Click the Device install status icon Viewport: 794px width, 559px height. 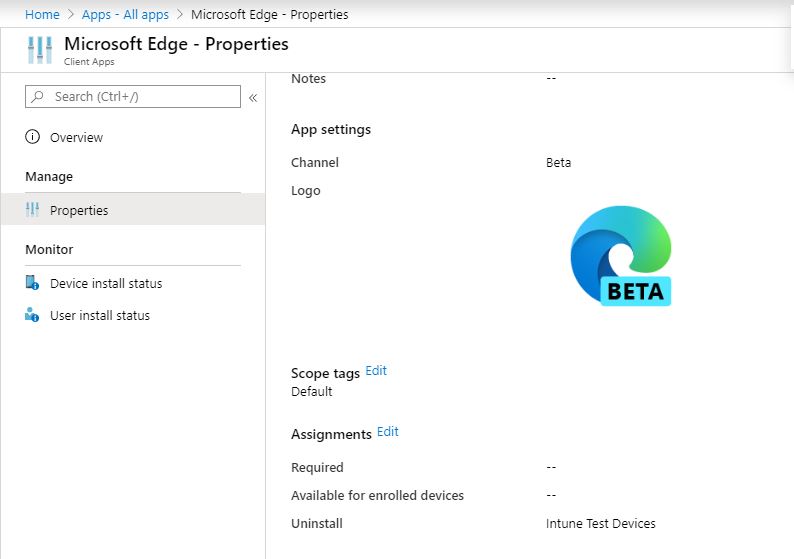[x=33, y=283]
